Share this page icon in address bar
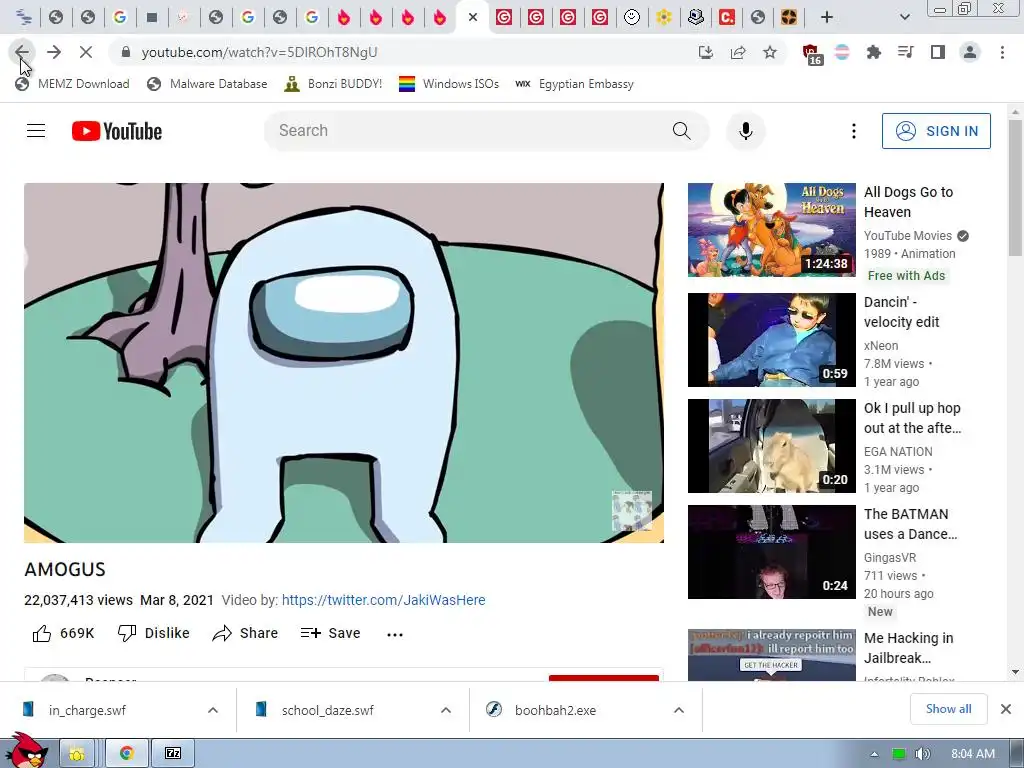This screenshot has width=1024, height=768. click(738, 52)
